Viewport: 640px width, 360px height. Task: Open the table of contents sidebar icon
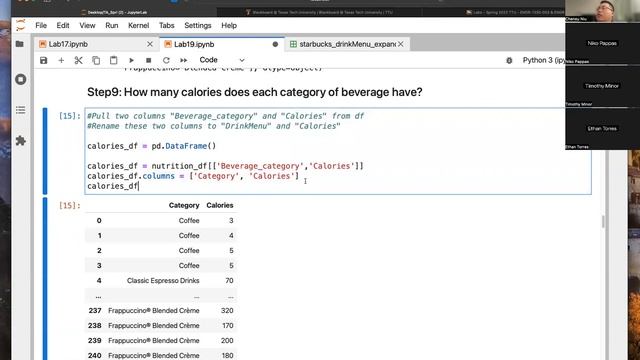pyautogui.click(x=20, y=110)
